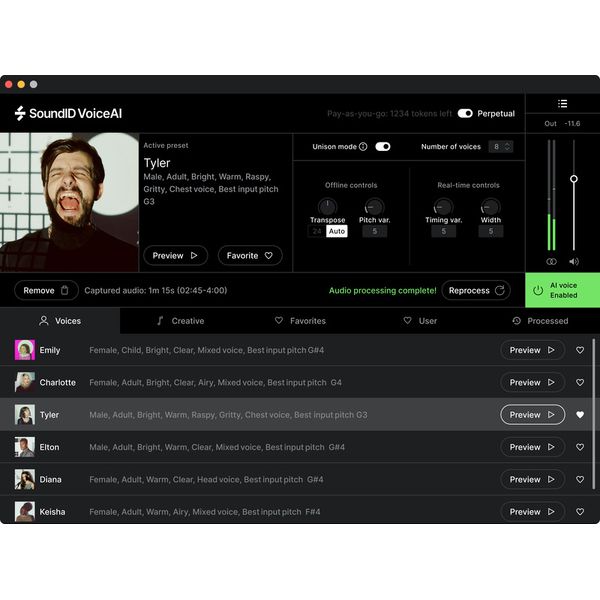Click the Transpose value field showing 24
Screen dimensions: 600x600
317,231
